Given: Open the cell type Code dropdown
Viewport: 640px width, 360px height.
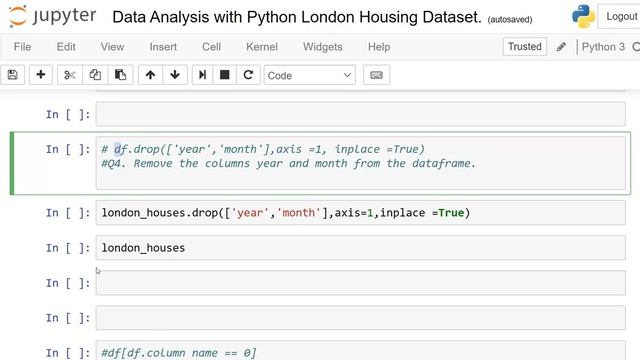Looking at the screenshot, I should click(x=309, y=75).
